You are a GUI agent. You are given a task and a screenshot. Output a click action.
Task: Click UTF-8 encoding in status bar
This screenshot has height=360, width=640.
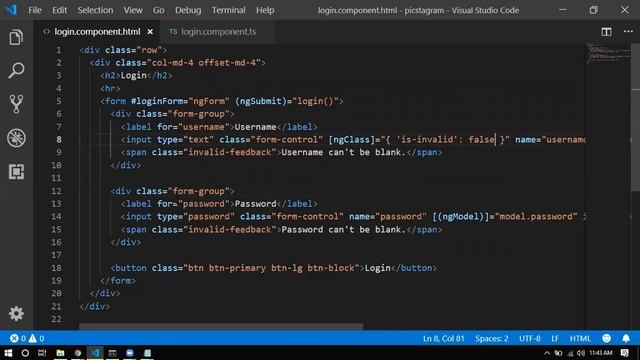(x=529, y=338)
